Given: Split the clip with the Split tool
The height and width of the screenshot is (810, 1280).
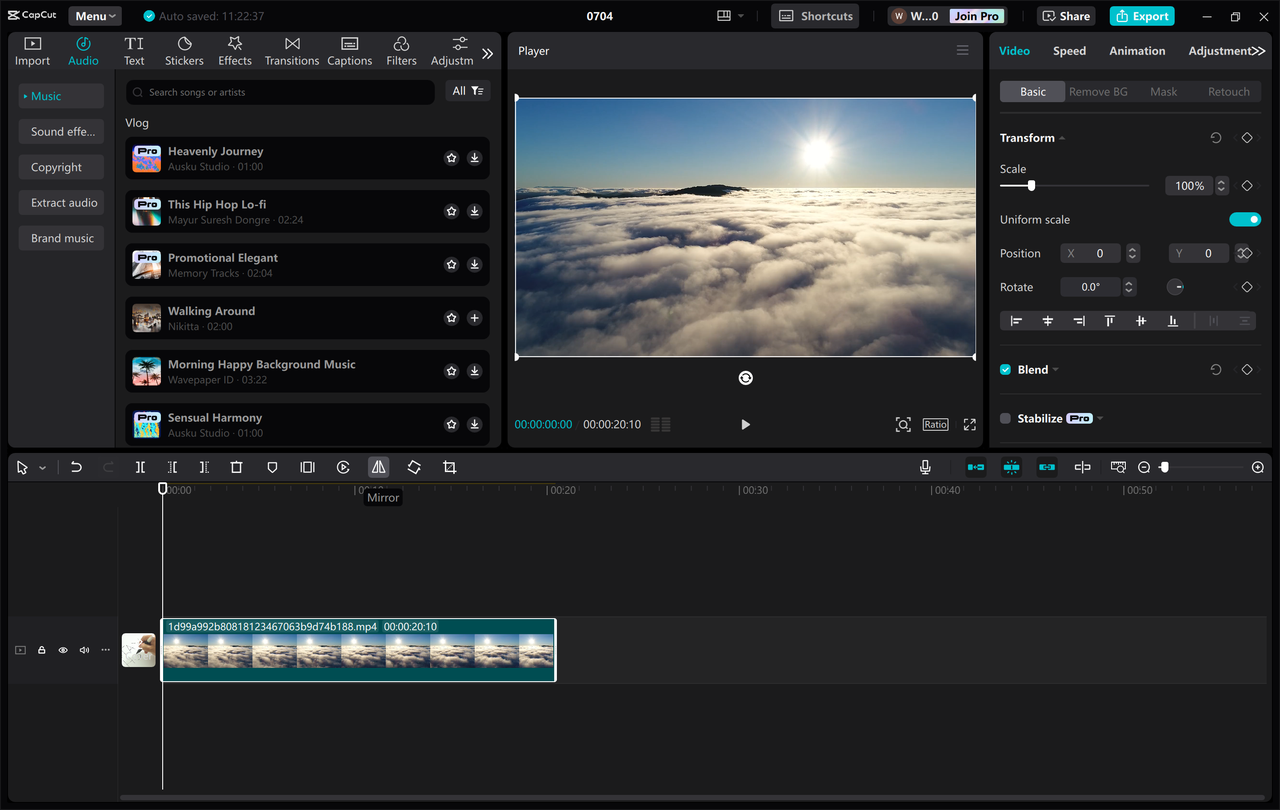Looking at the screenshot, I should pos(140,466).
